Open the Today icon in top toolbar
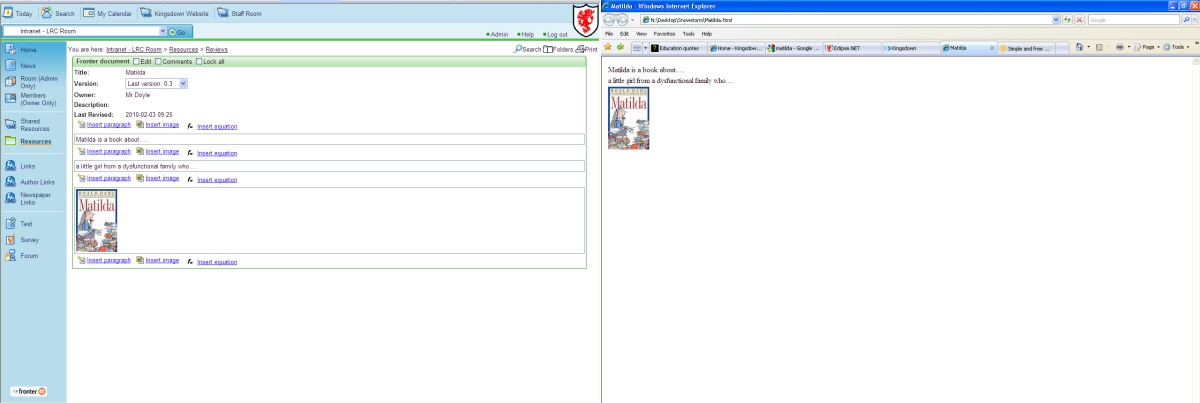 [x=8, y=14]
